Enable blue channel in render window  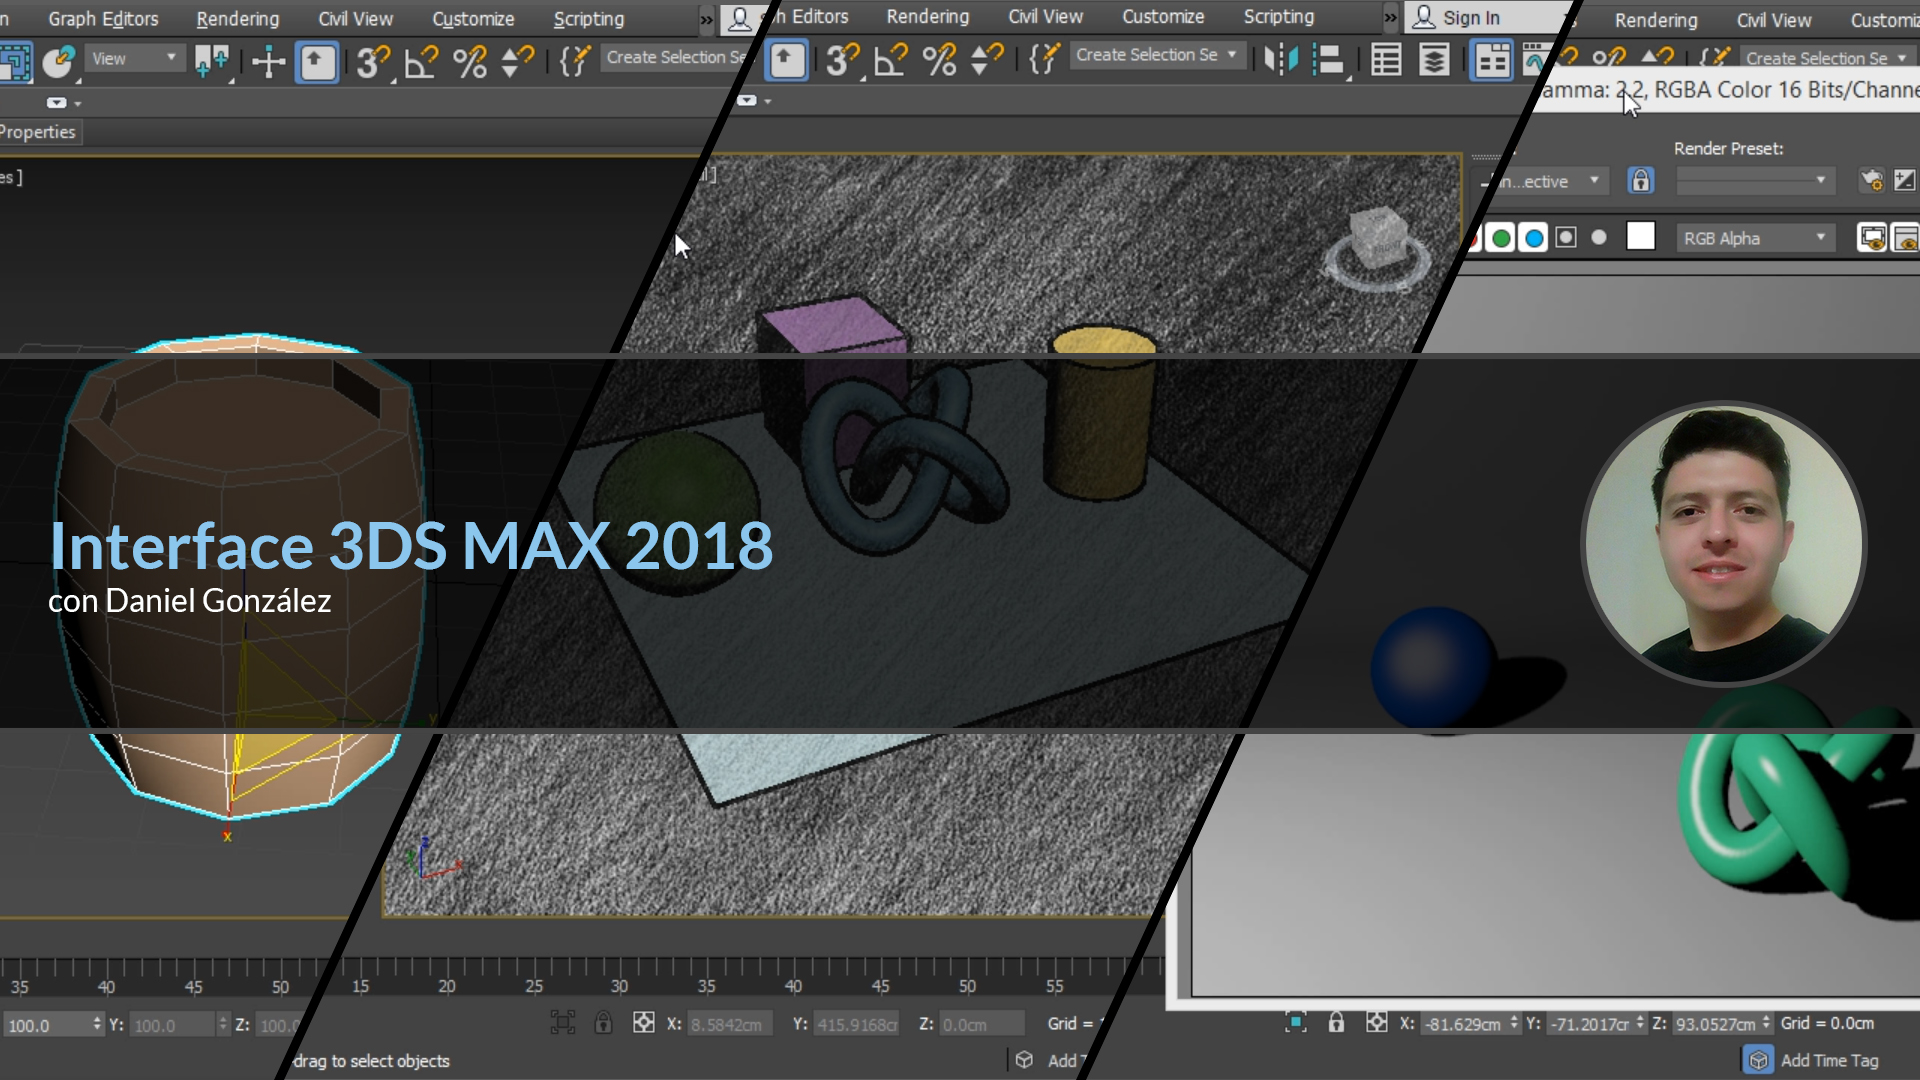point(1533,238)
